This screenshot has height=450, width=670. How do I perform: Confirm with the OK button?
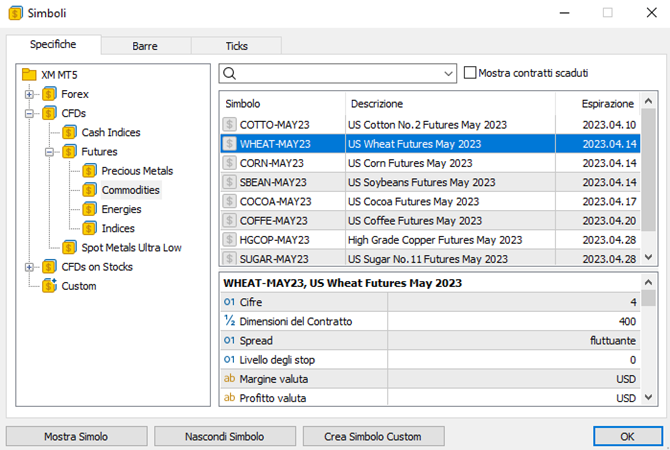click(x=628, y=436)
